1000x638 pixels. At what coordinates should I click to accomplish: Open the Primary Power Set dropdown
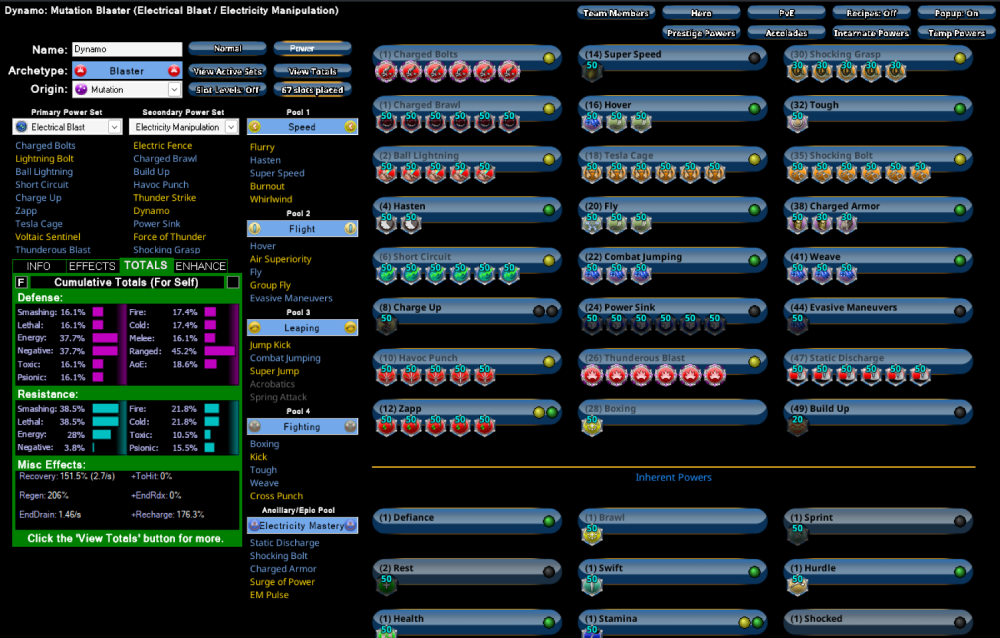113,126
